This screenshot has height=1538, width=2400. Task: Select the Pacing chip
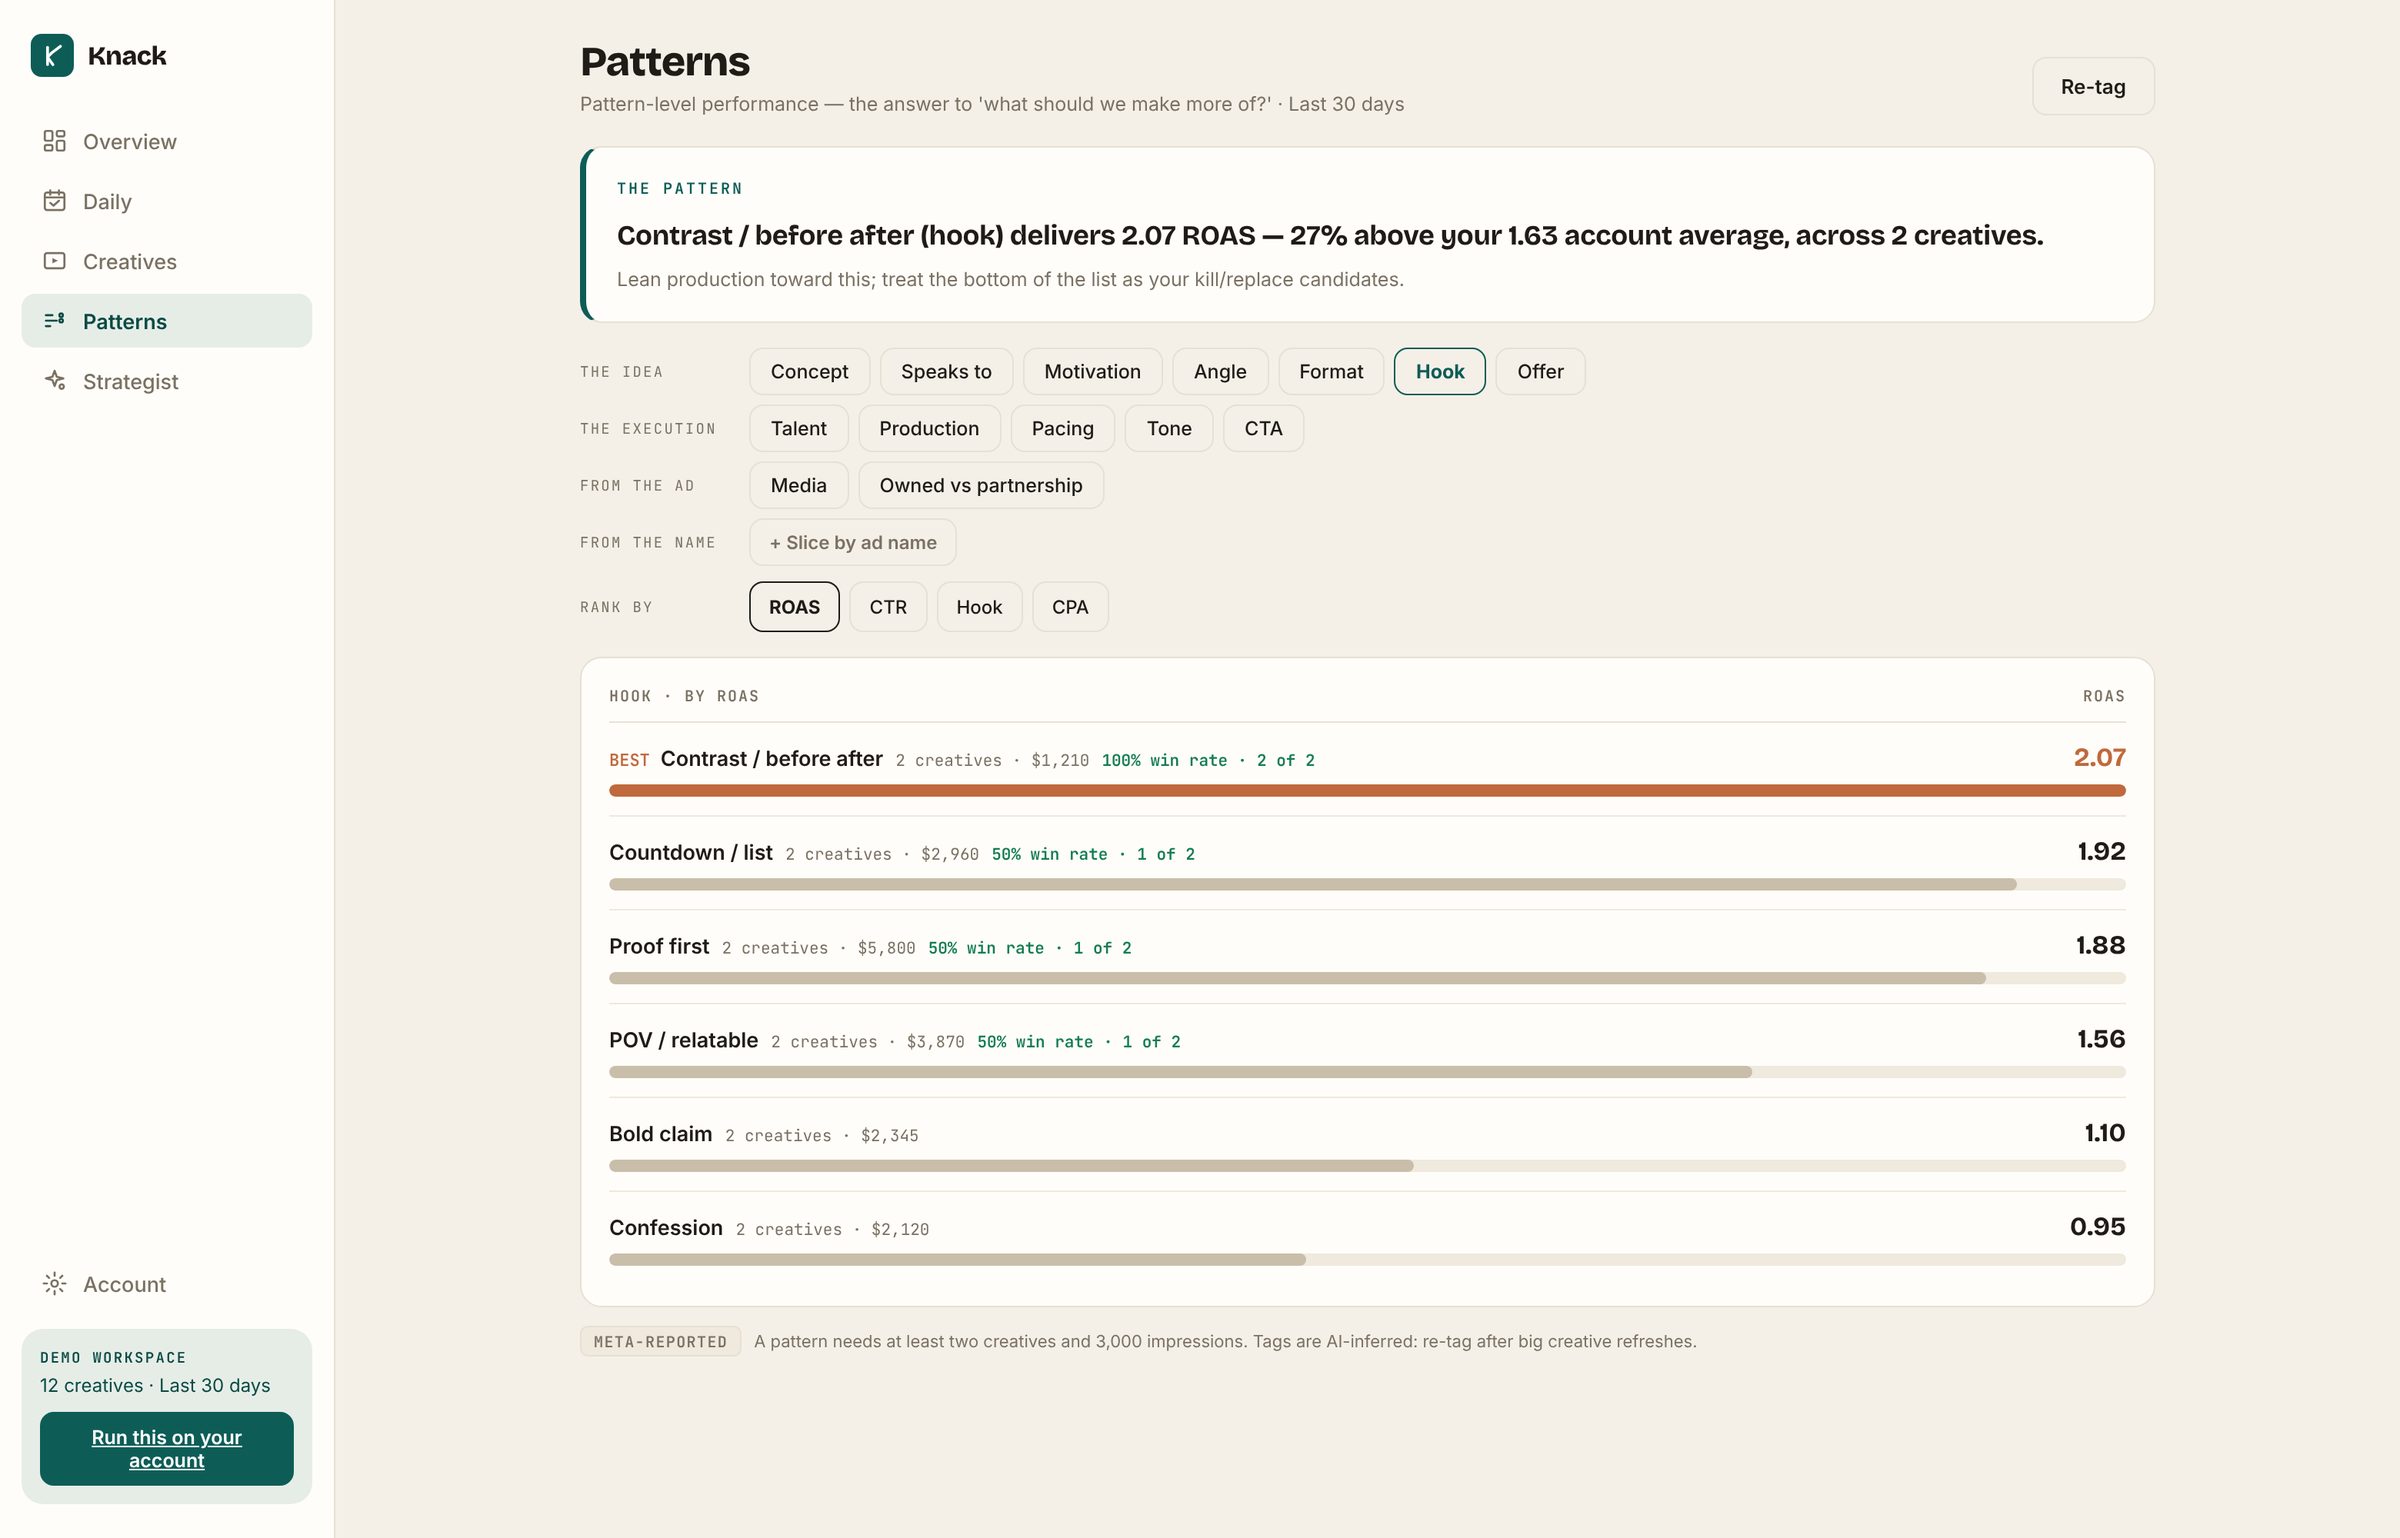point(1062,428)
